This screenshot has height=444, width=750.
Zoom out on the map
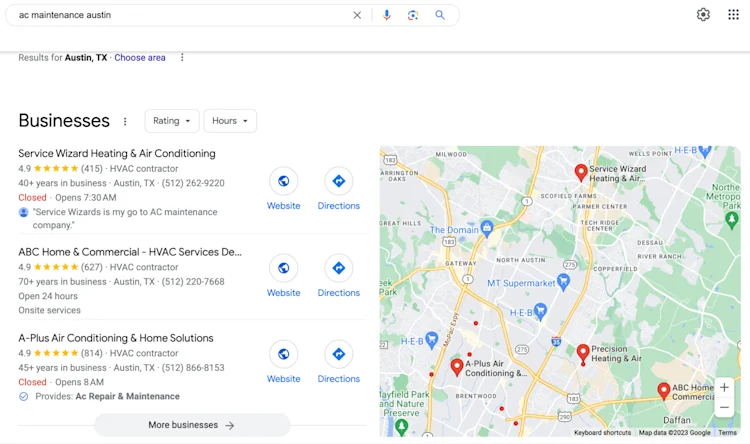coord(724,408)
